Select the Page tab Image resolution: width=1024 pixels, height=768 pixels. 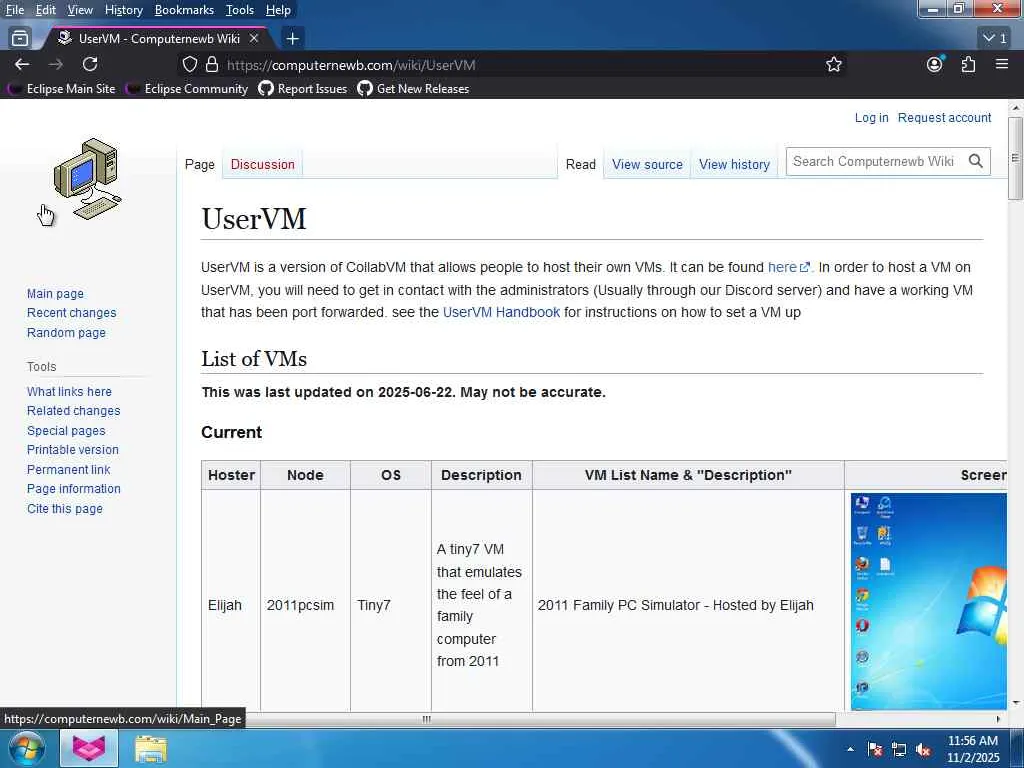(200, 165)
